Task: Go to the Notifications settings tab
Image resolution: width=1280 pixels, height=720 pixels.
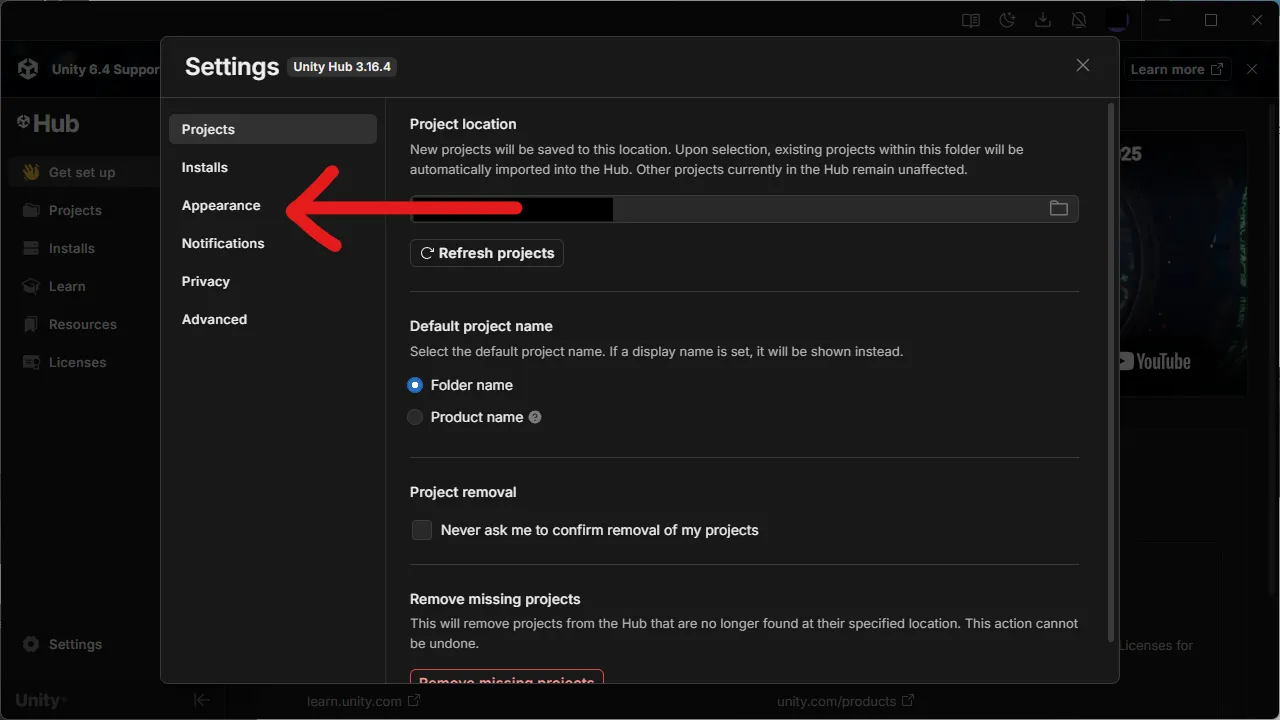Action: point(223,243)
